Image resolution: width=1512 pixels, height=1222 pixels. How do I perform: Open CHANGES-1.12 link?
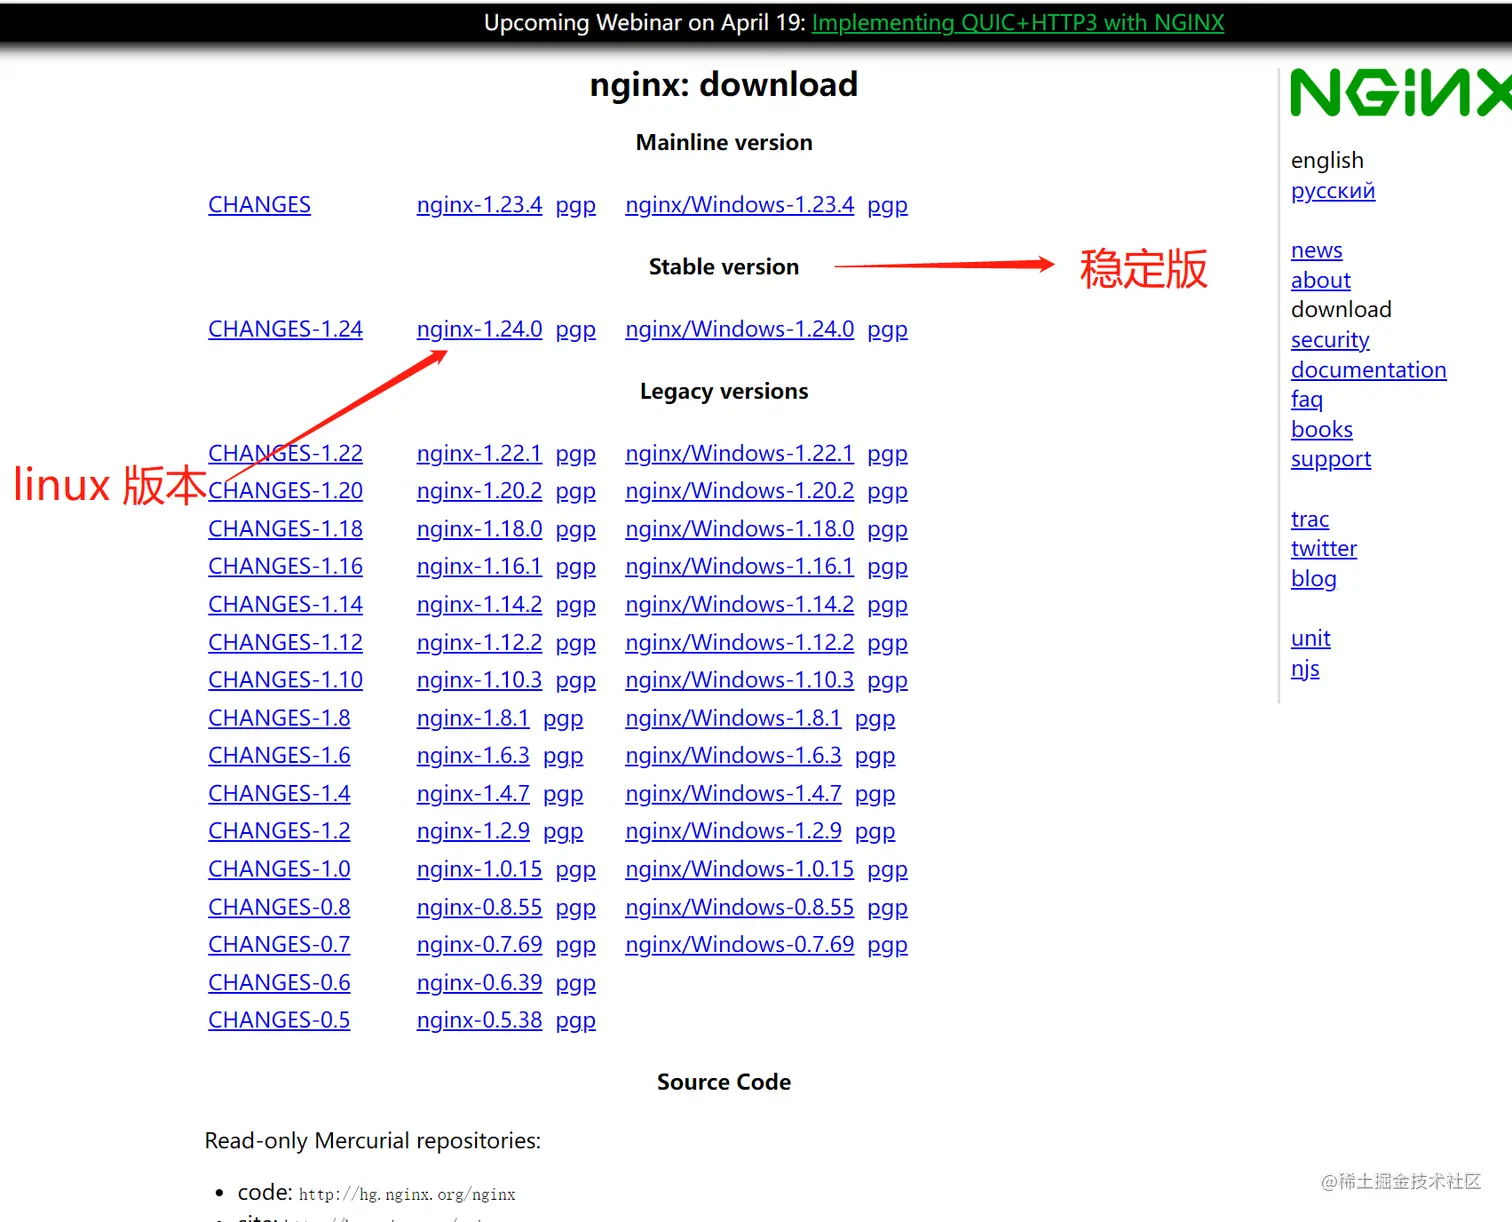(285, 642)
